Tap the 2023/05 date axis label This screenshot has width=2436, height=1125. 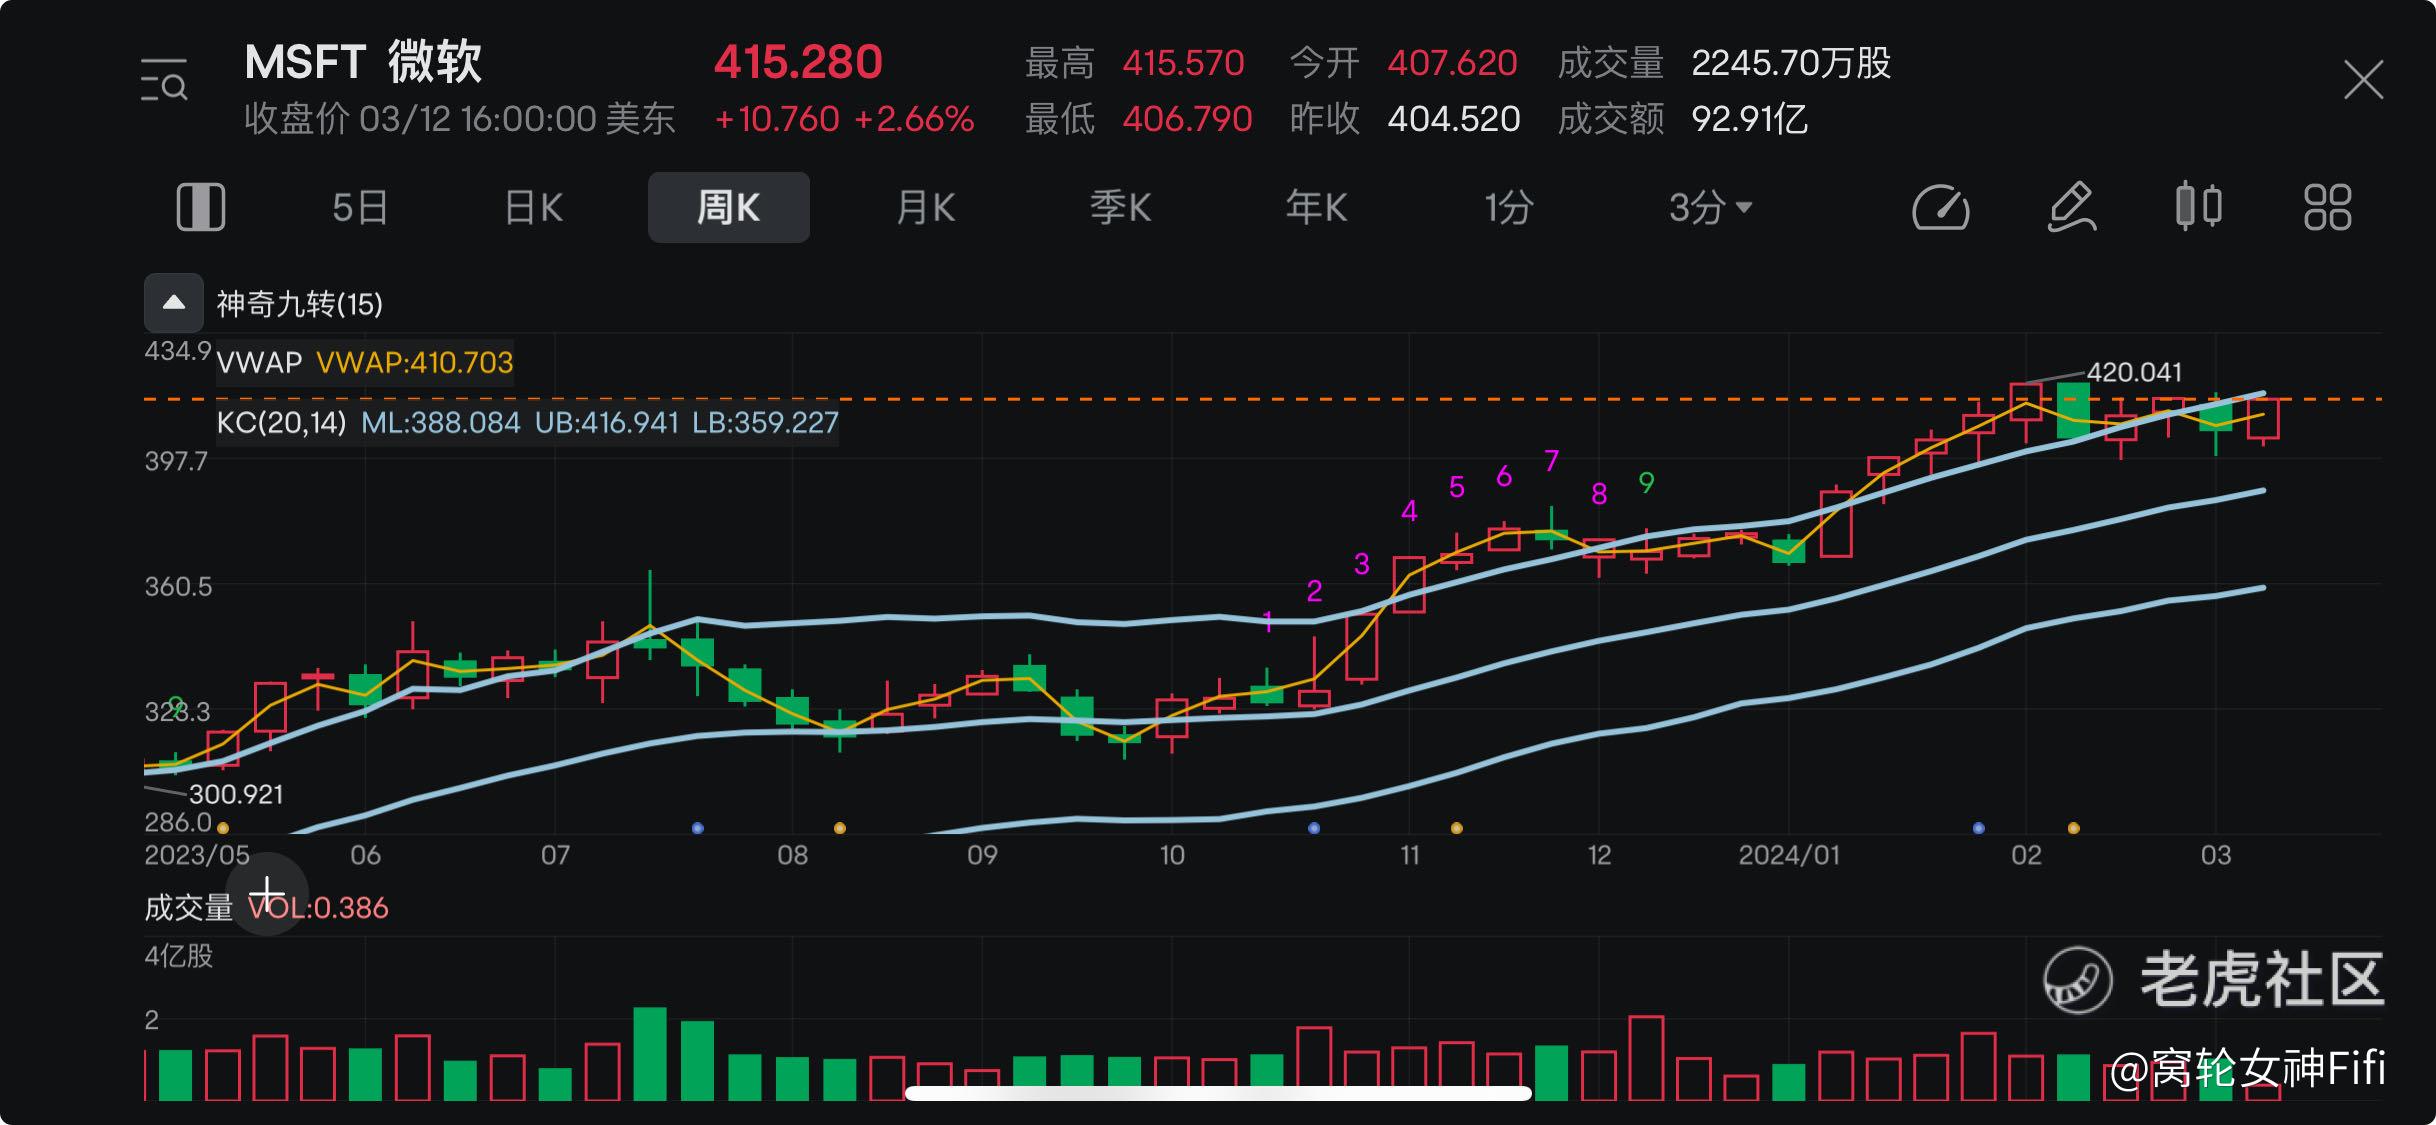click(197, 855)
